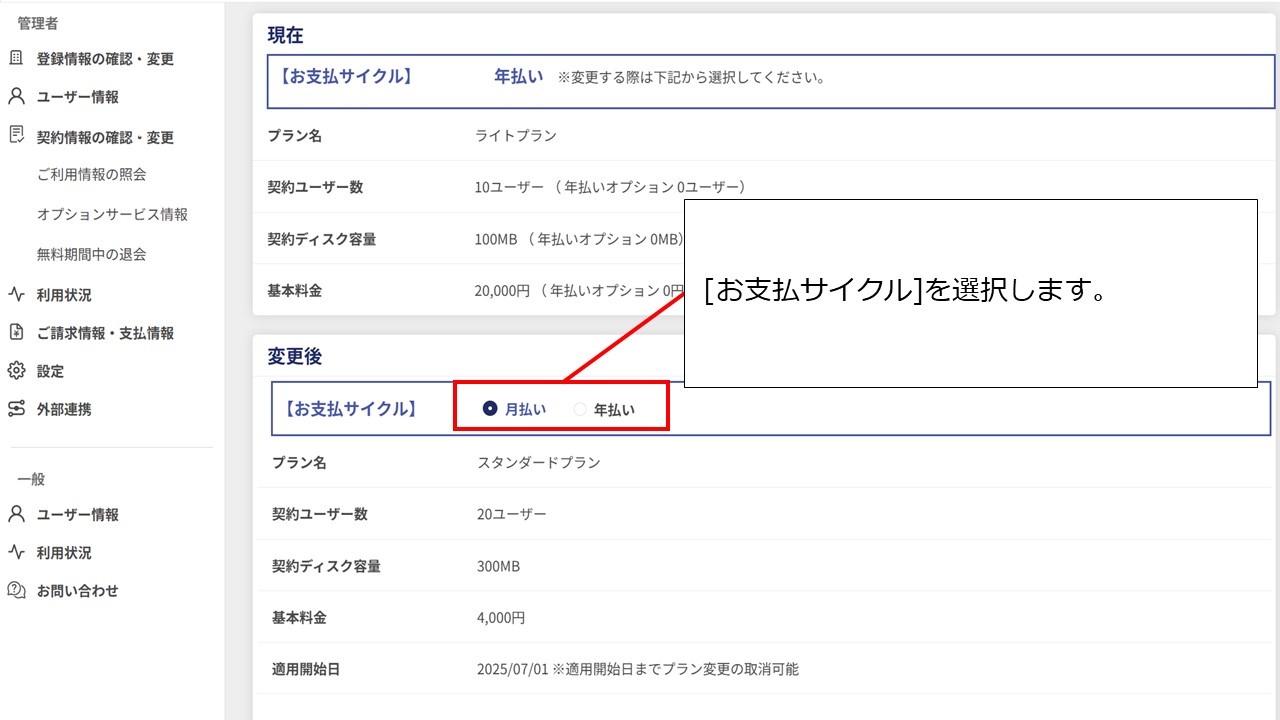Click the person icon for 一般 ユーザー情報
1280x720 pixels.
(x=16, y=514)
